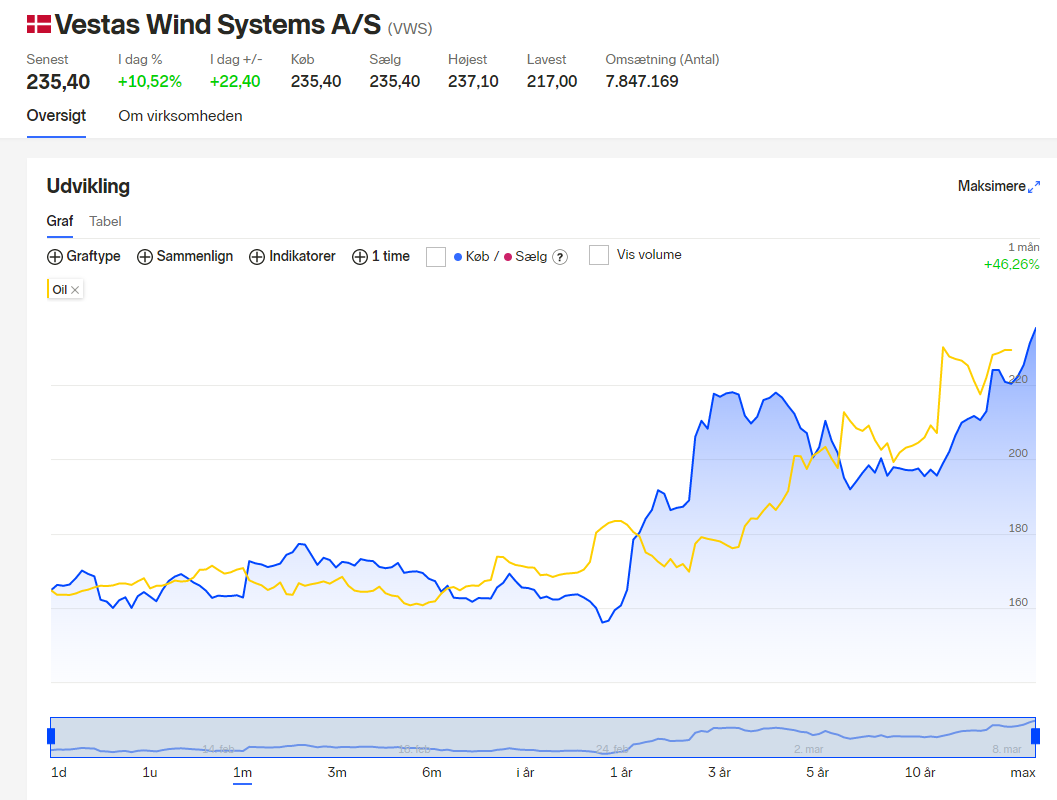Choose the 5 år time range

817,772
